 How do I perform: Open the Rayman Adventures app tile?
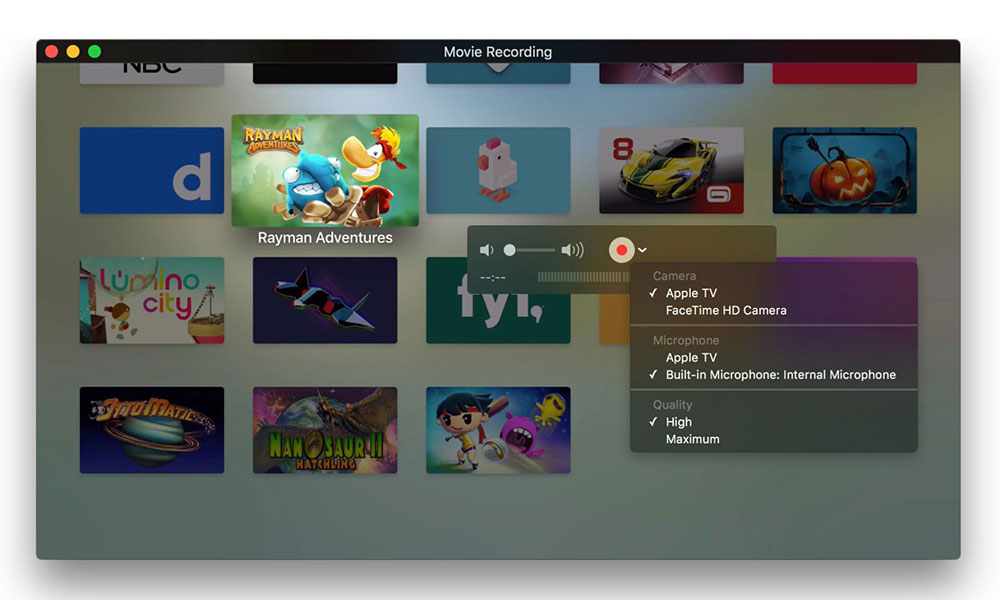[325, 170]
